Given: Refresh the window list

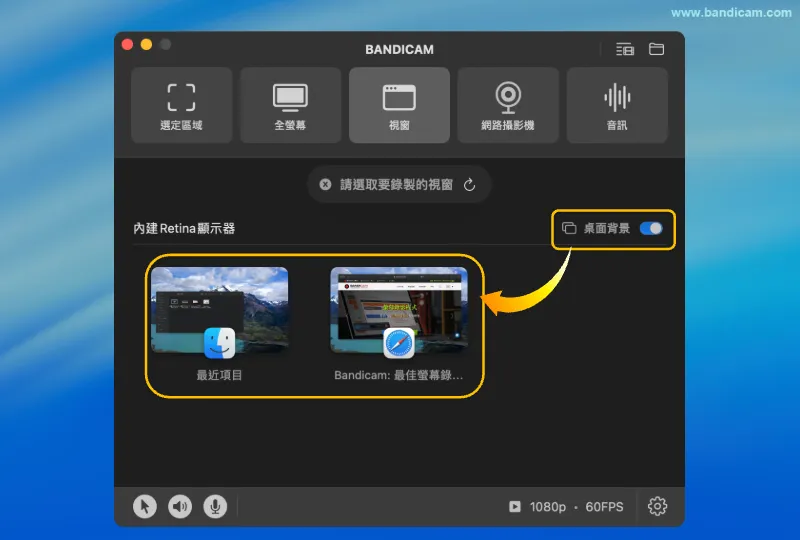Looking at the screenshot, I should point(469,184).
